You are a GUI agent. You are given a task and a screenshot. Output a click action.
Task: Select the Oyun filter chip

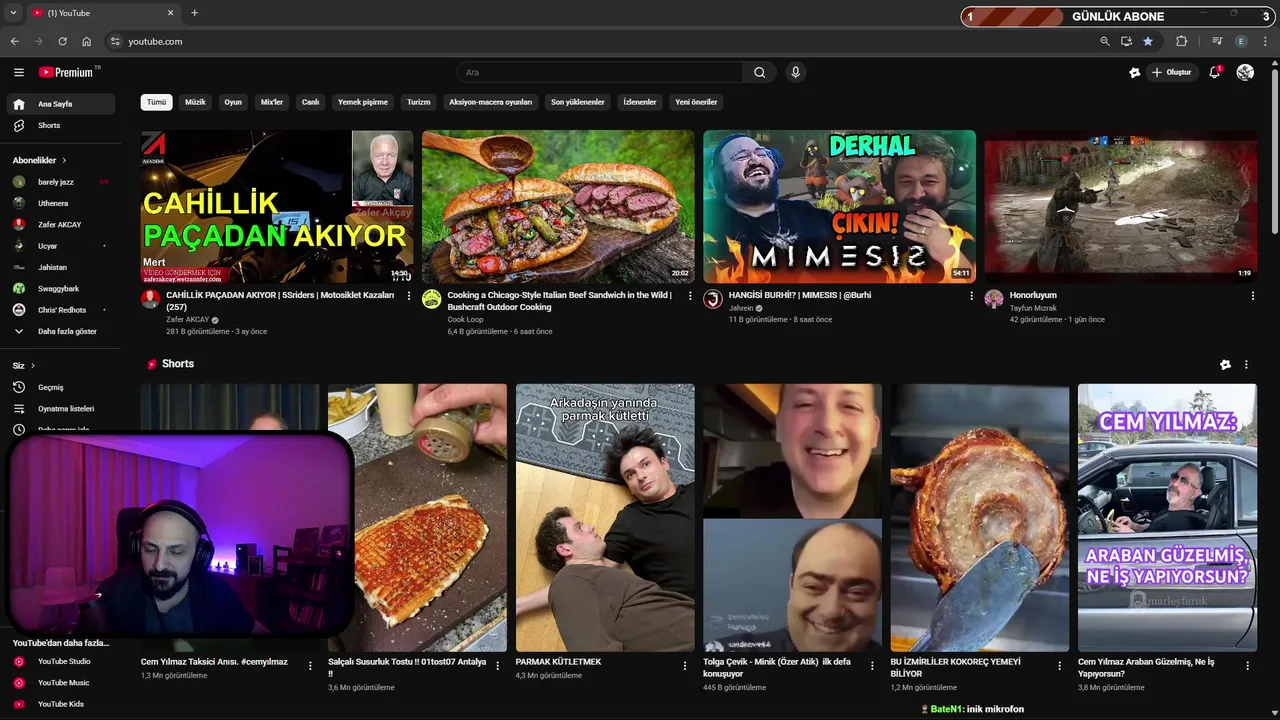click(x=233, y=102)
